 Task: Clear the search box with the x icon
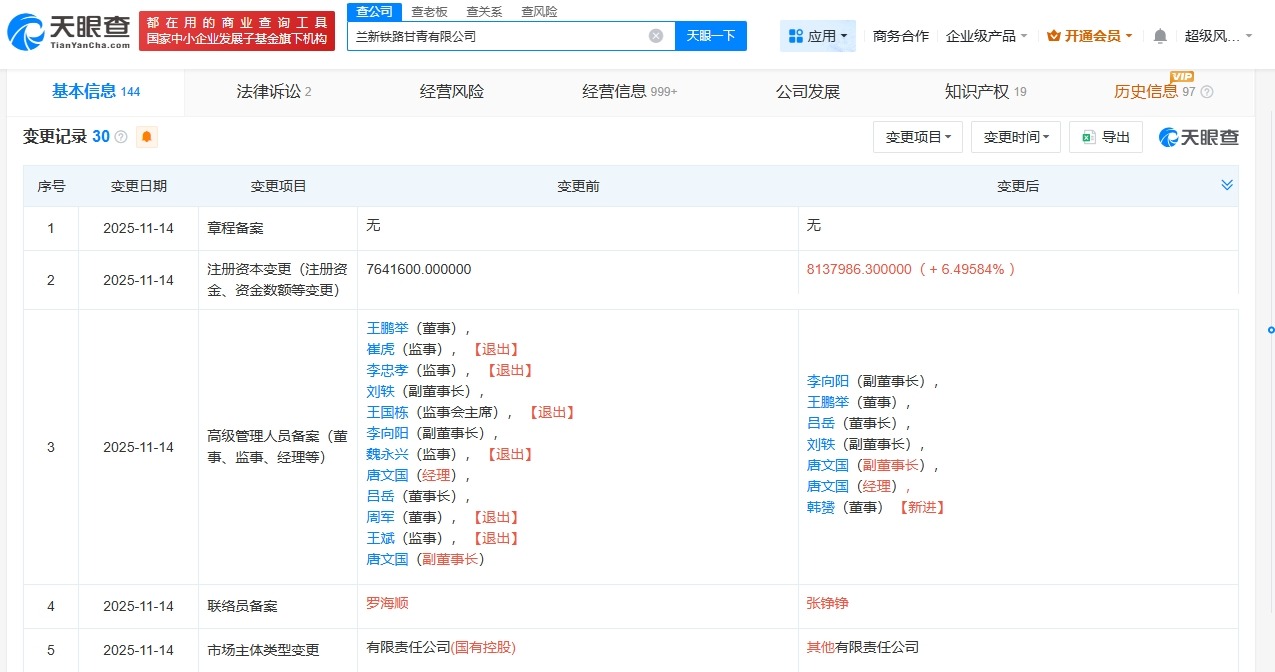tap(655, 35)
